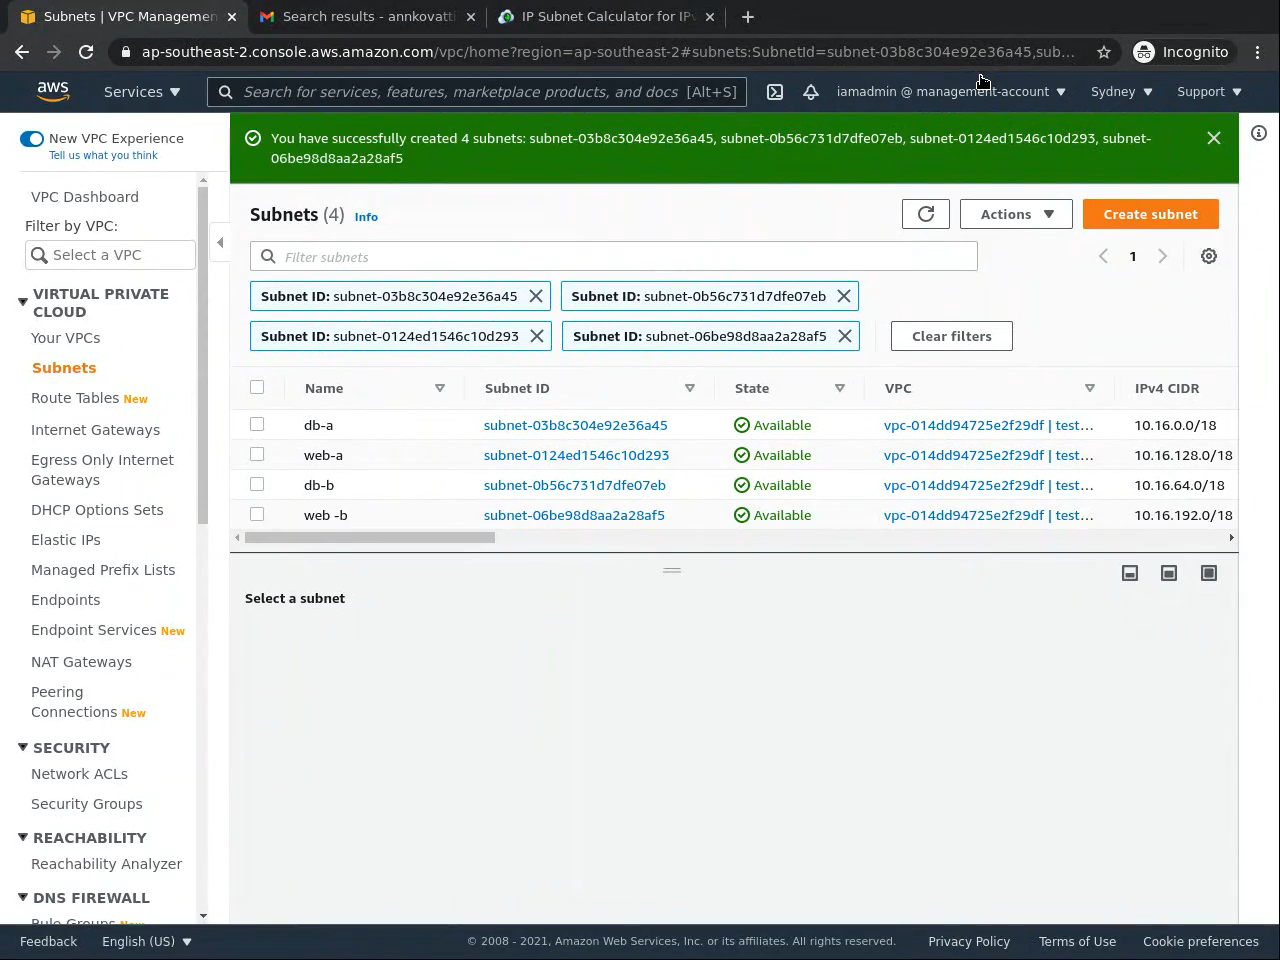Refresh the subnets list
The width and height of the screenshot is (1280, 960).
pos(926,214)
